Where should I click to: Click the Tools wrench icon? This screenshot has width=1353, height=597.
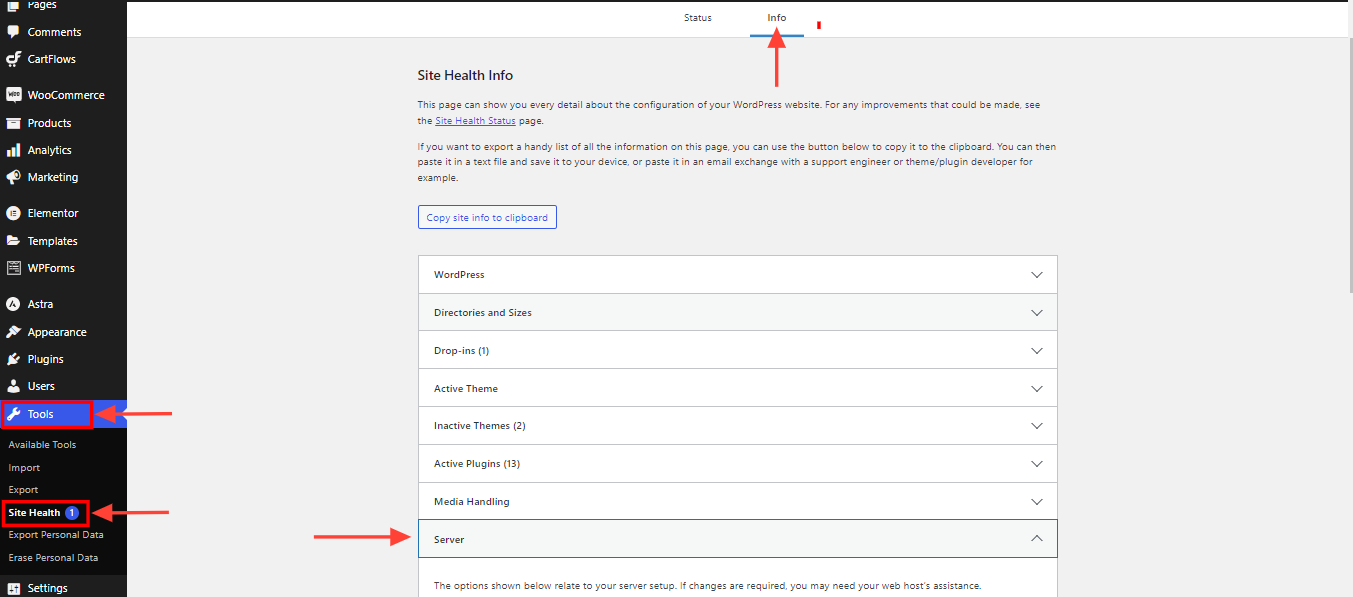tap(13, 414)
